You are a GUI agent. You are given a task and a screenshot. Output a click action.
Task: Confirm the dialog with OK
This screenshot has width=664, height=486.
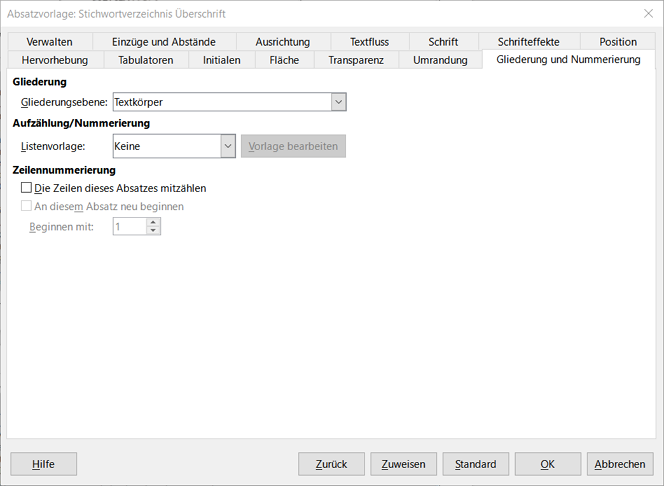pos(547,464)
